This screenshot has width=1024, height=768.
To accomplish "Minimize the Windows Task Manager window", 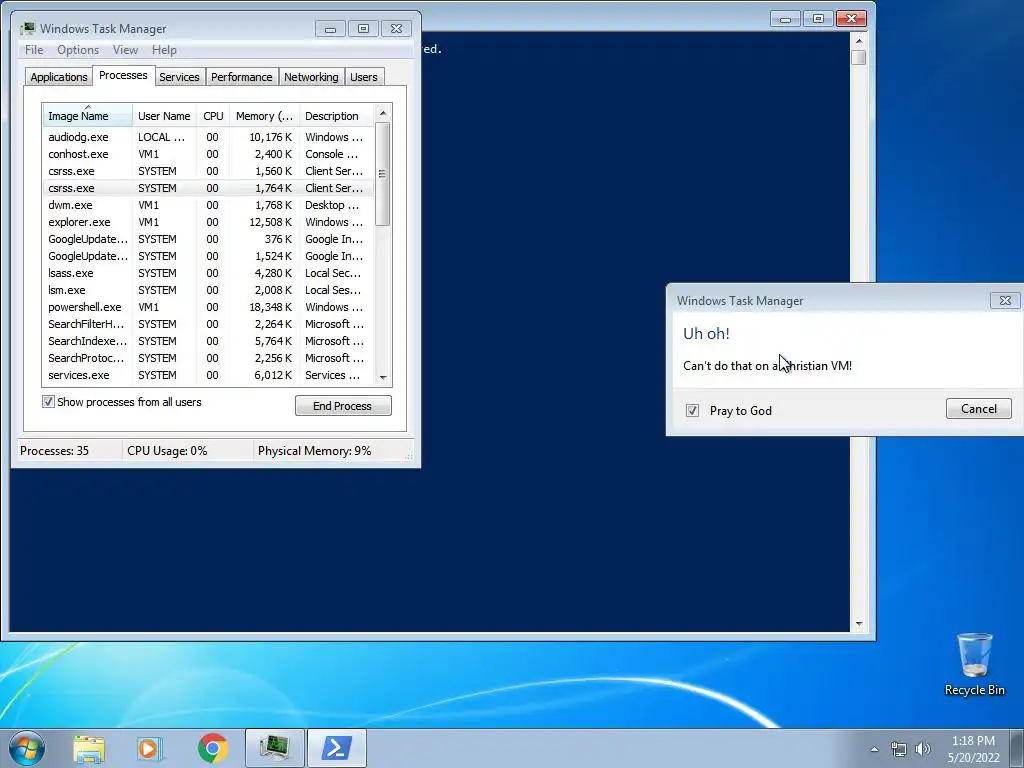I will (330, 29).
